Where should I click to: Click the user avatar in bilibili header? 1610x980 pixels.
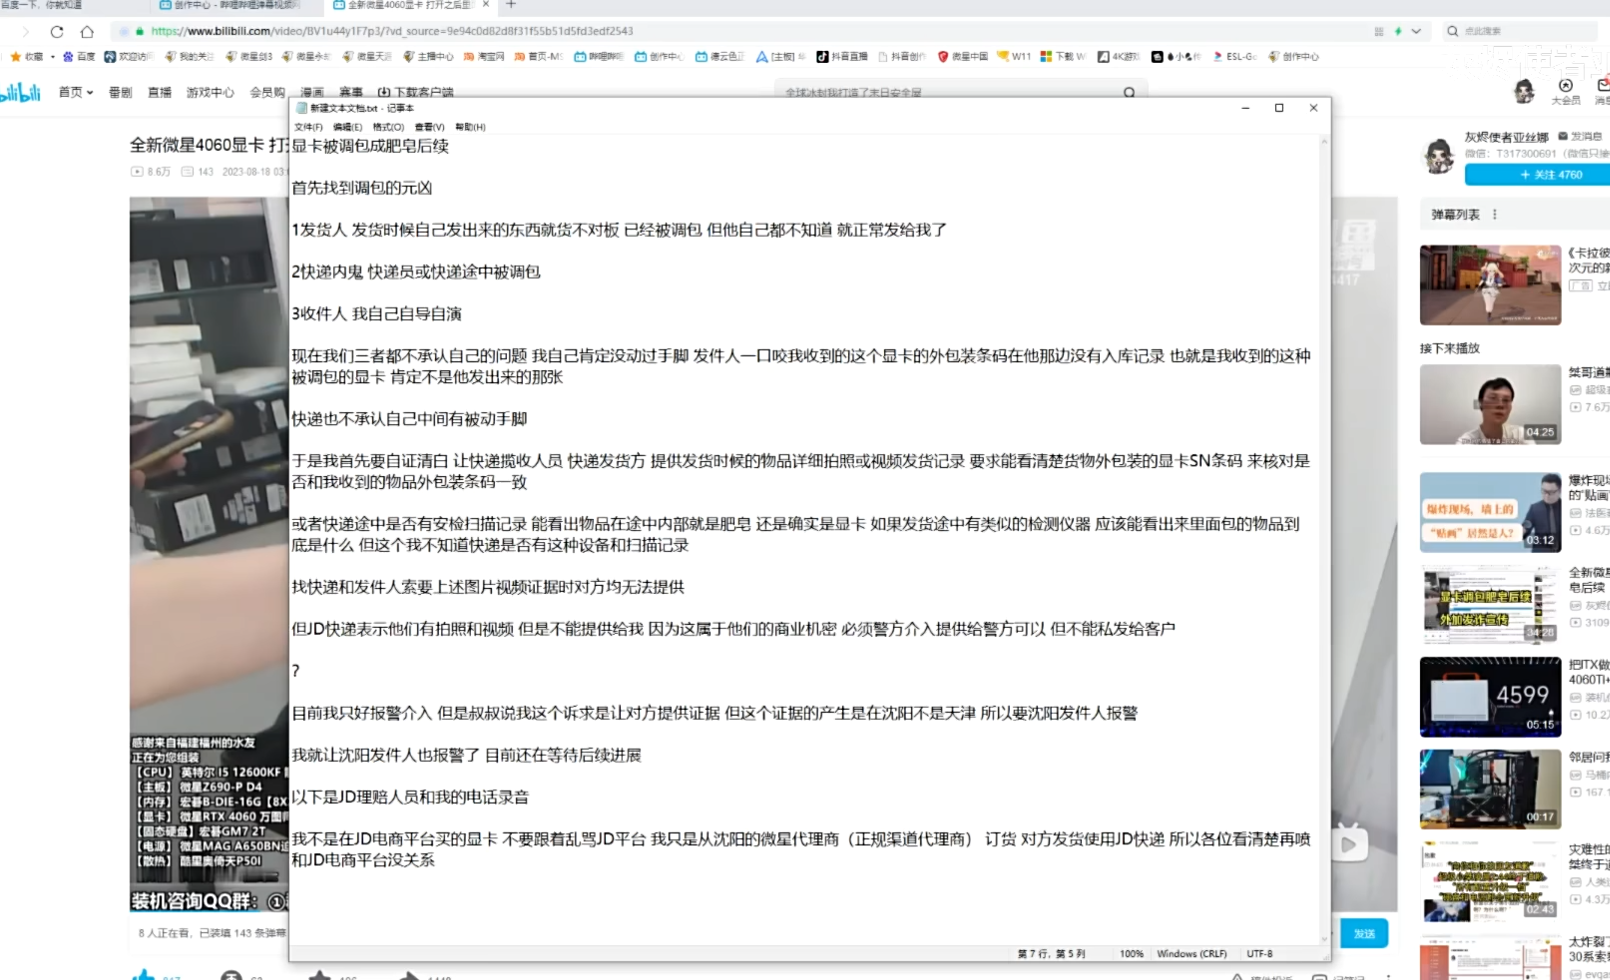[1524, 92]
